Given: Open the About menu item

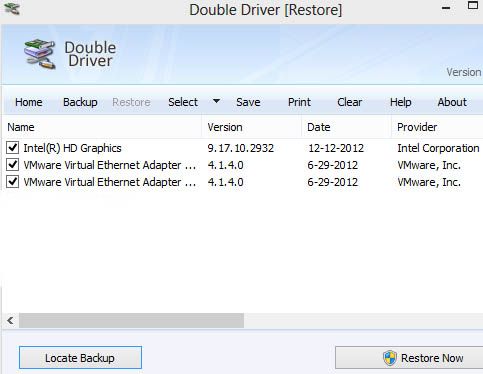Looking at the screenshot, I should [x=452, y=102].
